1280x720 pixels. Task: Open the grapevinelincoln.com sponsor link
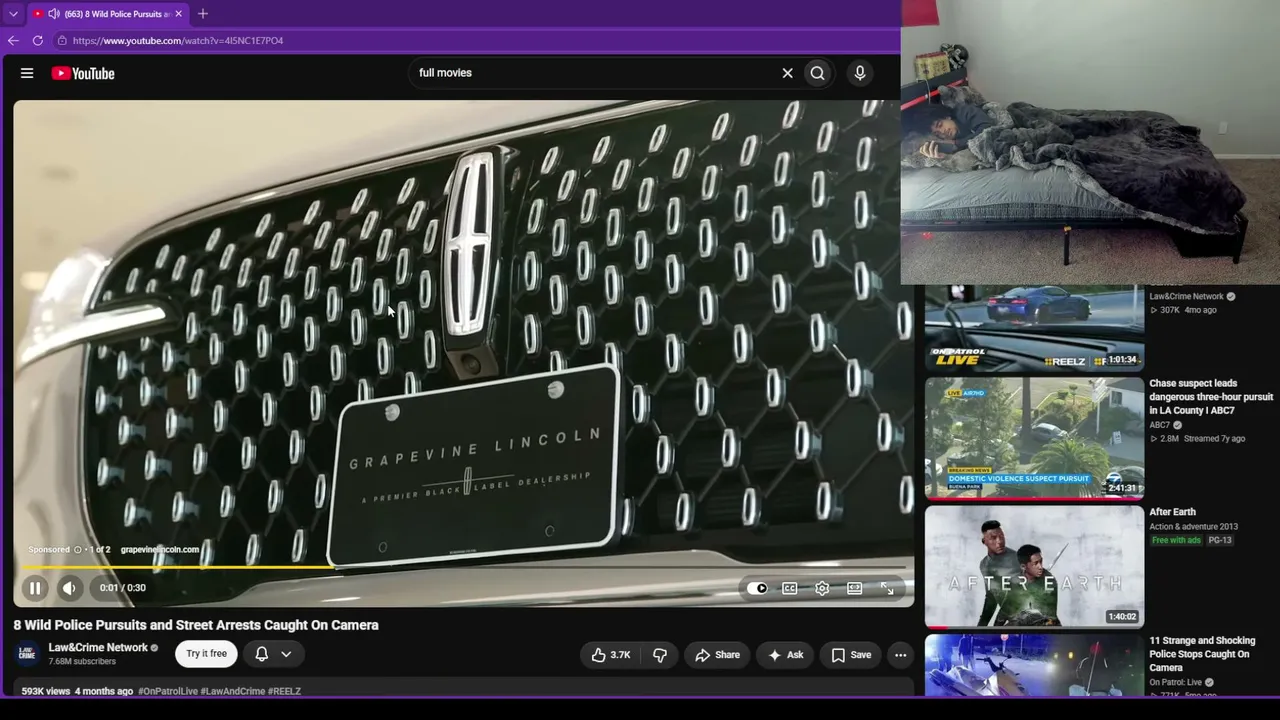(160, 549)
